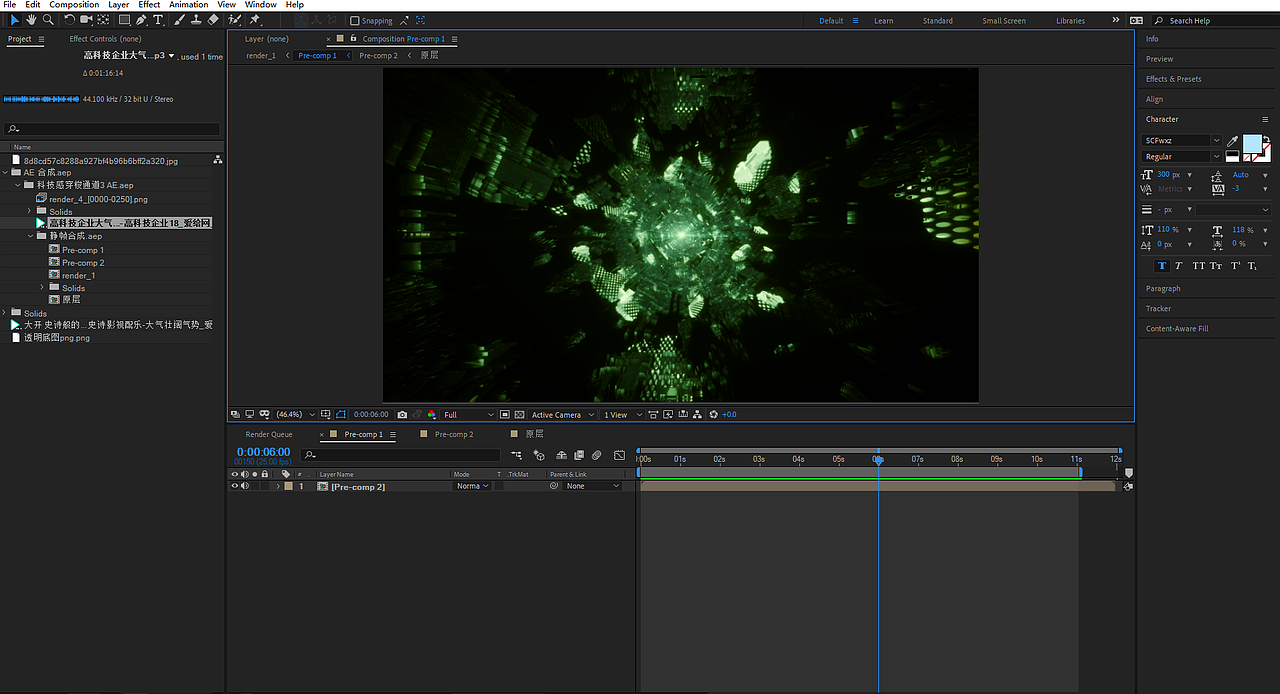The width and height of the screenshot is (1280, 694).
Task: Toggle Small Caps in Character panel
Action: tap(1216, 266)
